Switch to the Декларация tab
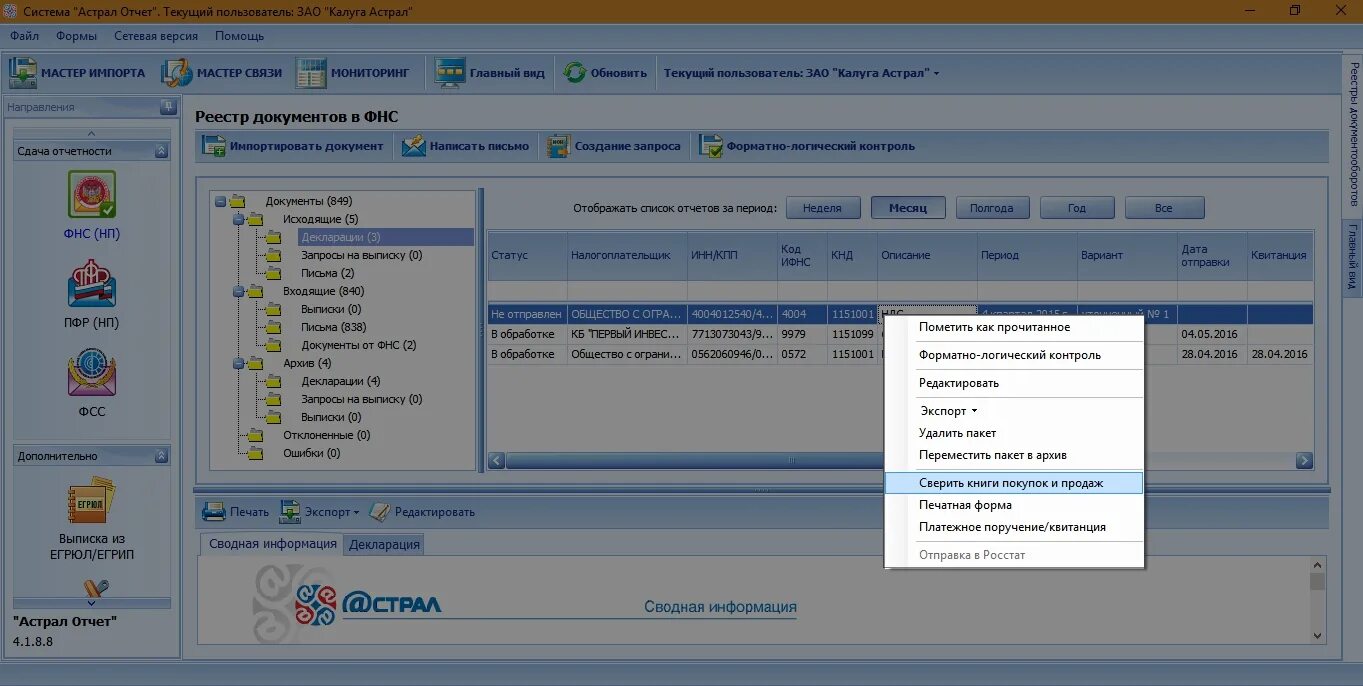 tap(384, 544)
